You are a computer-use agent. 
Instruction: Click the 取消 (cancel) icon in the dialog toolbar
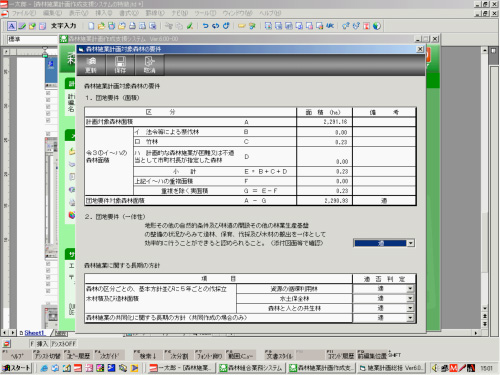coord(149,65)
